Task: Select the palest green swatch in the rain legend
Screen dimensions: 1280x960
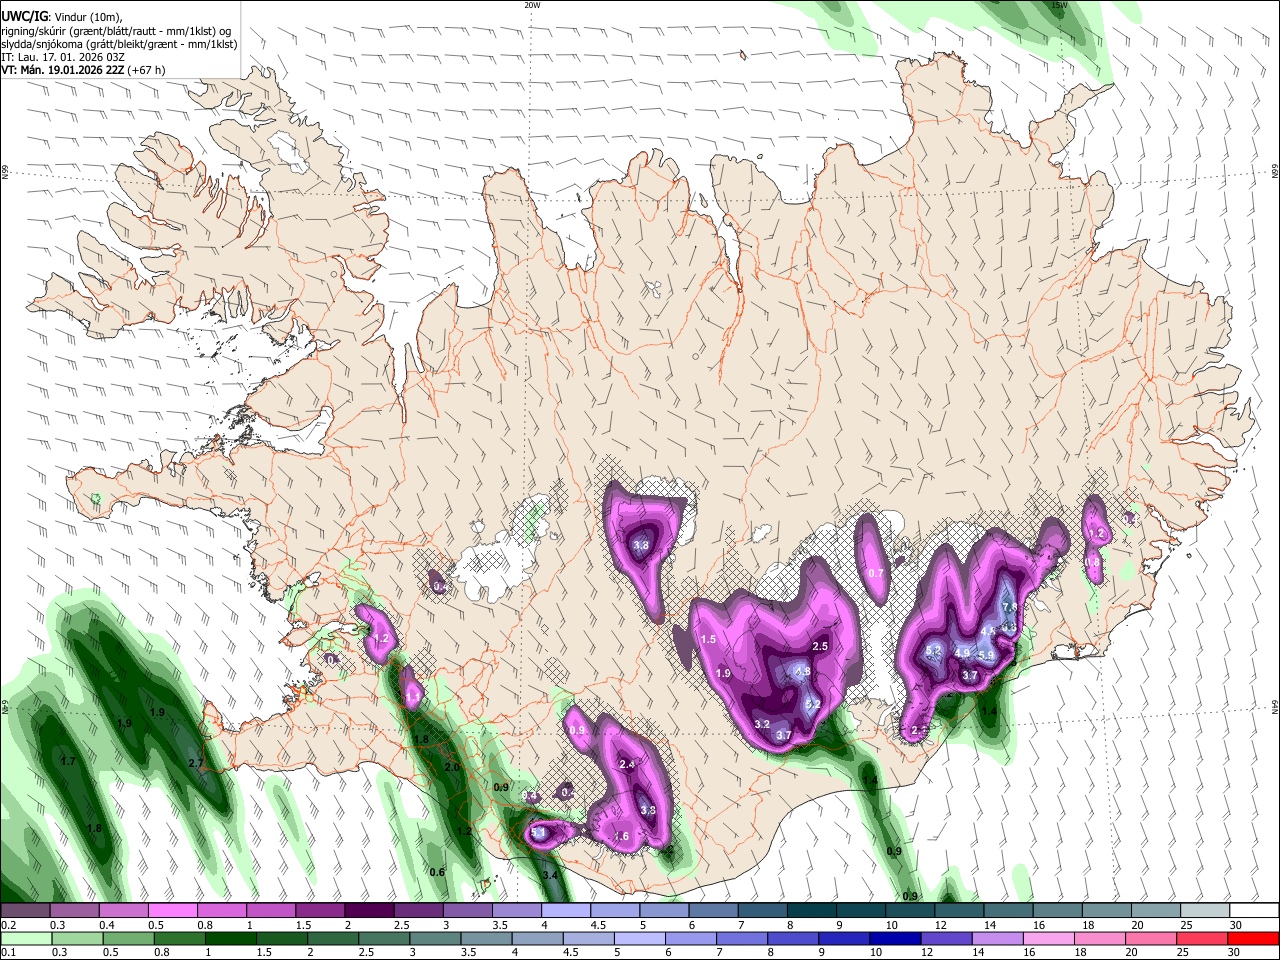Action: (x=25, y=938)
